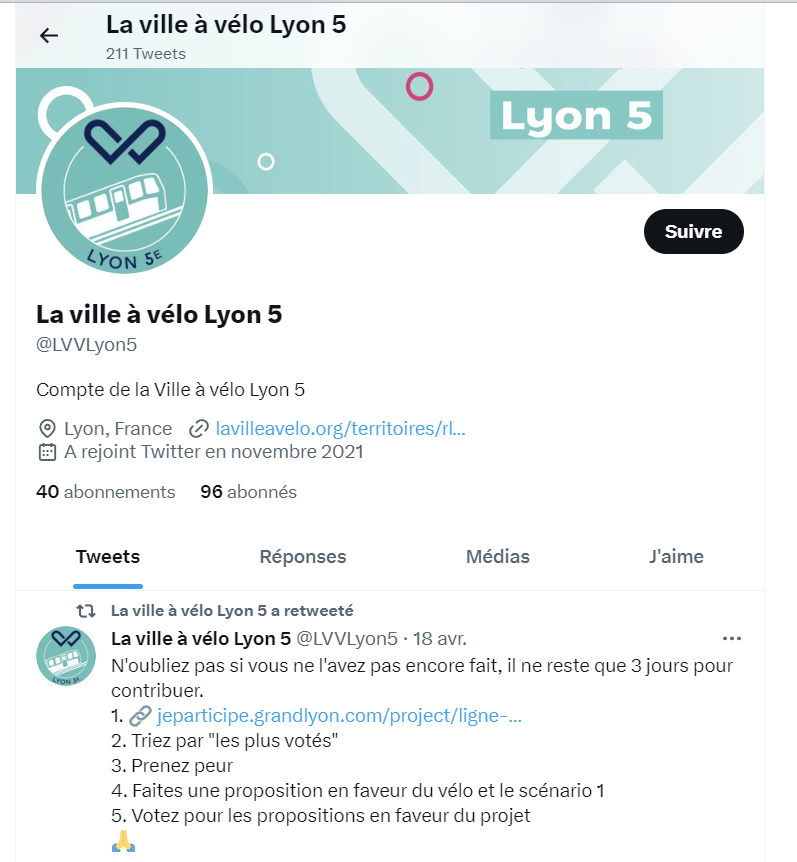Open the 18 avr. tweet timestamp
797x862 pixels.
pyautogui.click(x=440, y=639)
